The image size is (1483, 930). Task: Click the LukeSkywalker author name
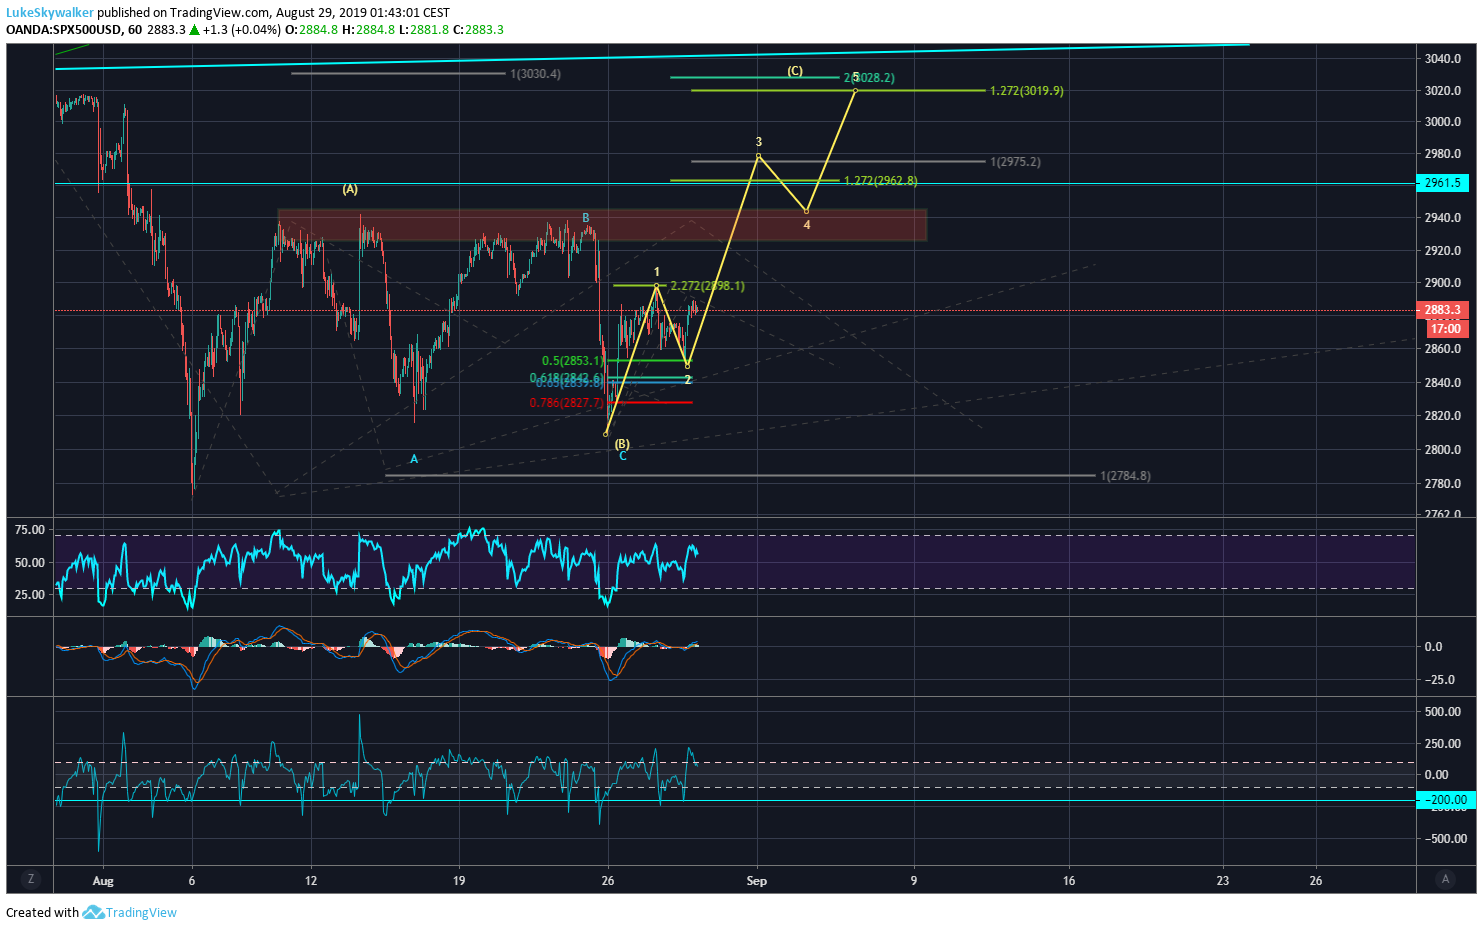50,13
